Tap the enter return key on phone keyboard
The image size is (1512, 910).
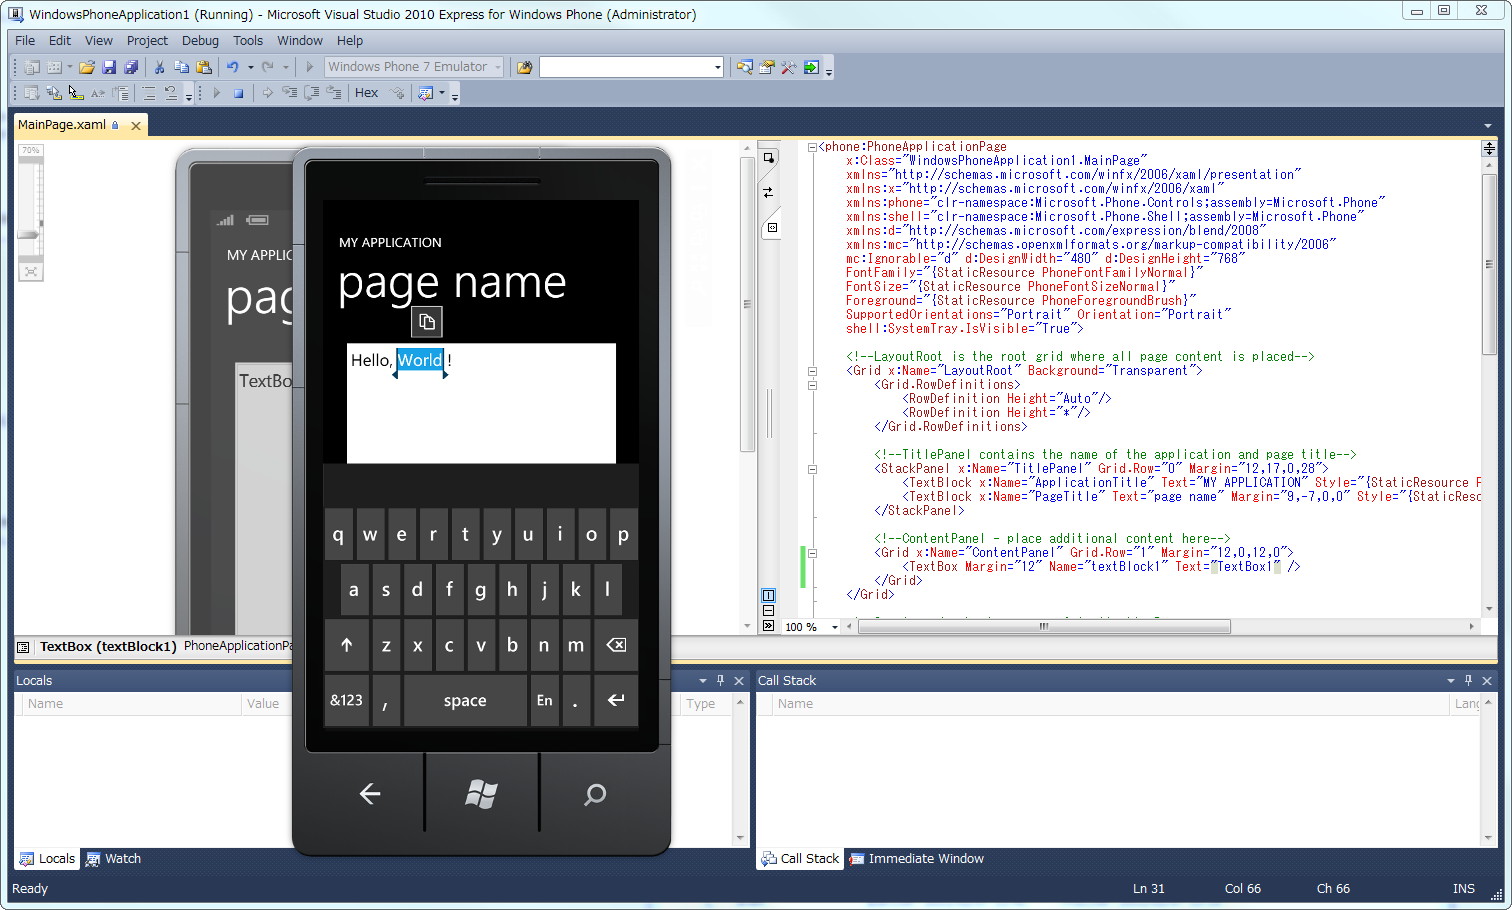pos(616,701)
